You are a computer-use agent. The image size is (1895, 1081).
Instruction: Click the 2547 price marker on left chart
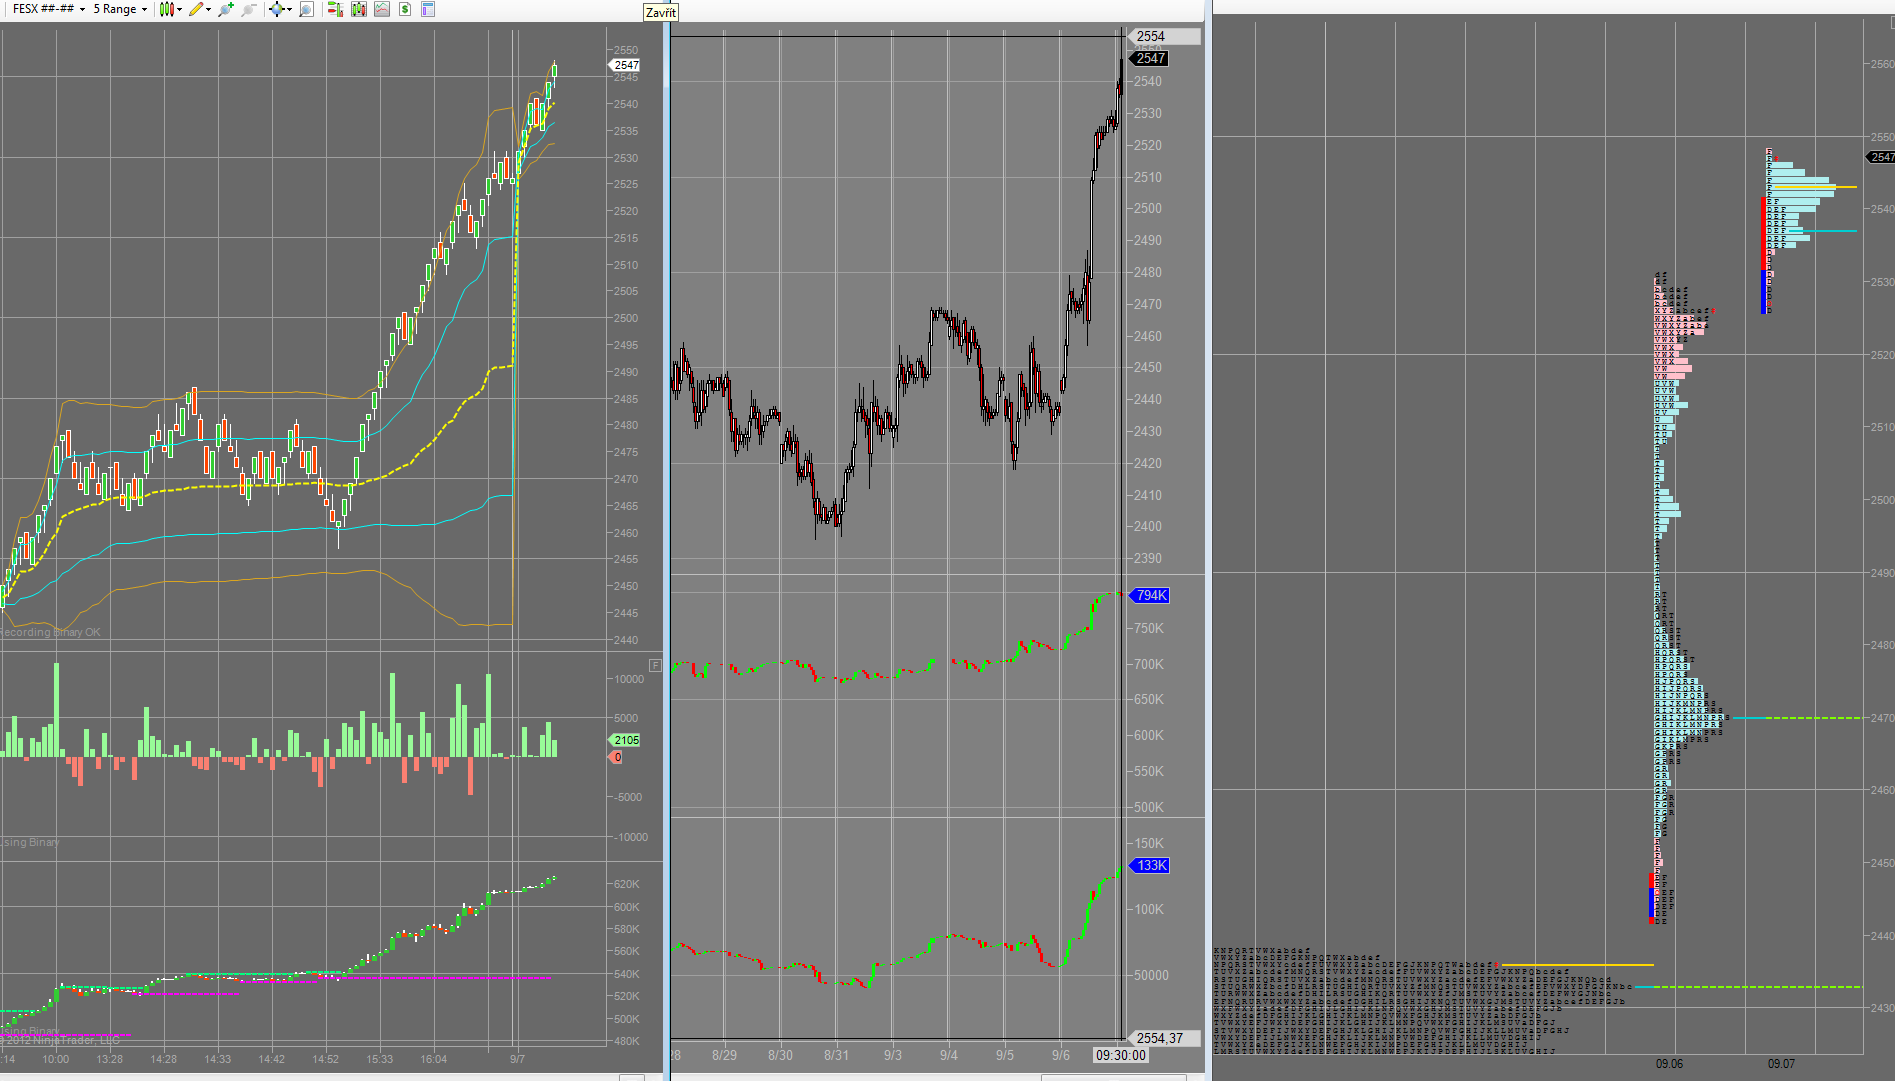click(625, 65)
